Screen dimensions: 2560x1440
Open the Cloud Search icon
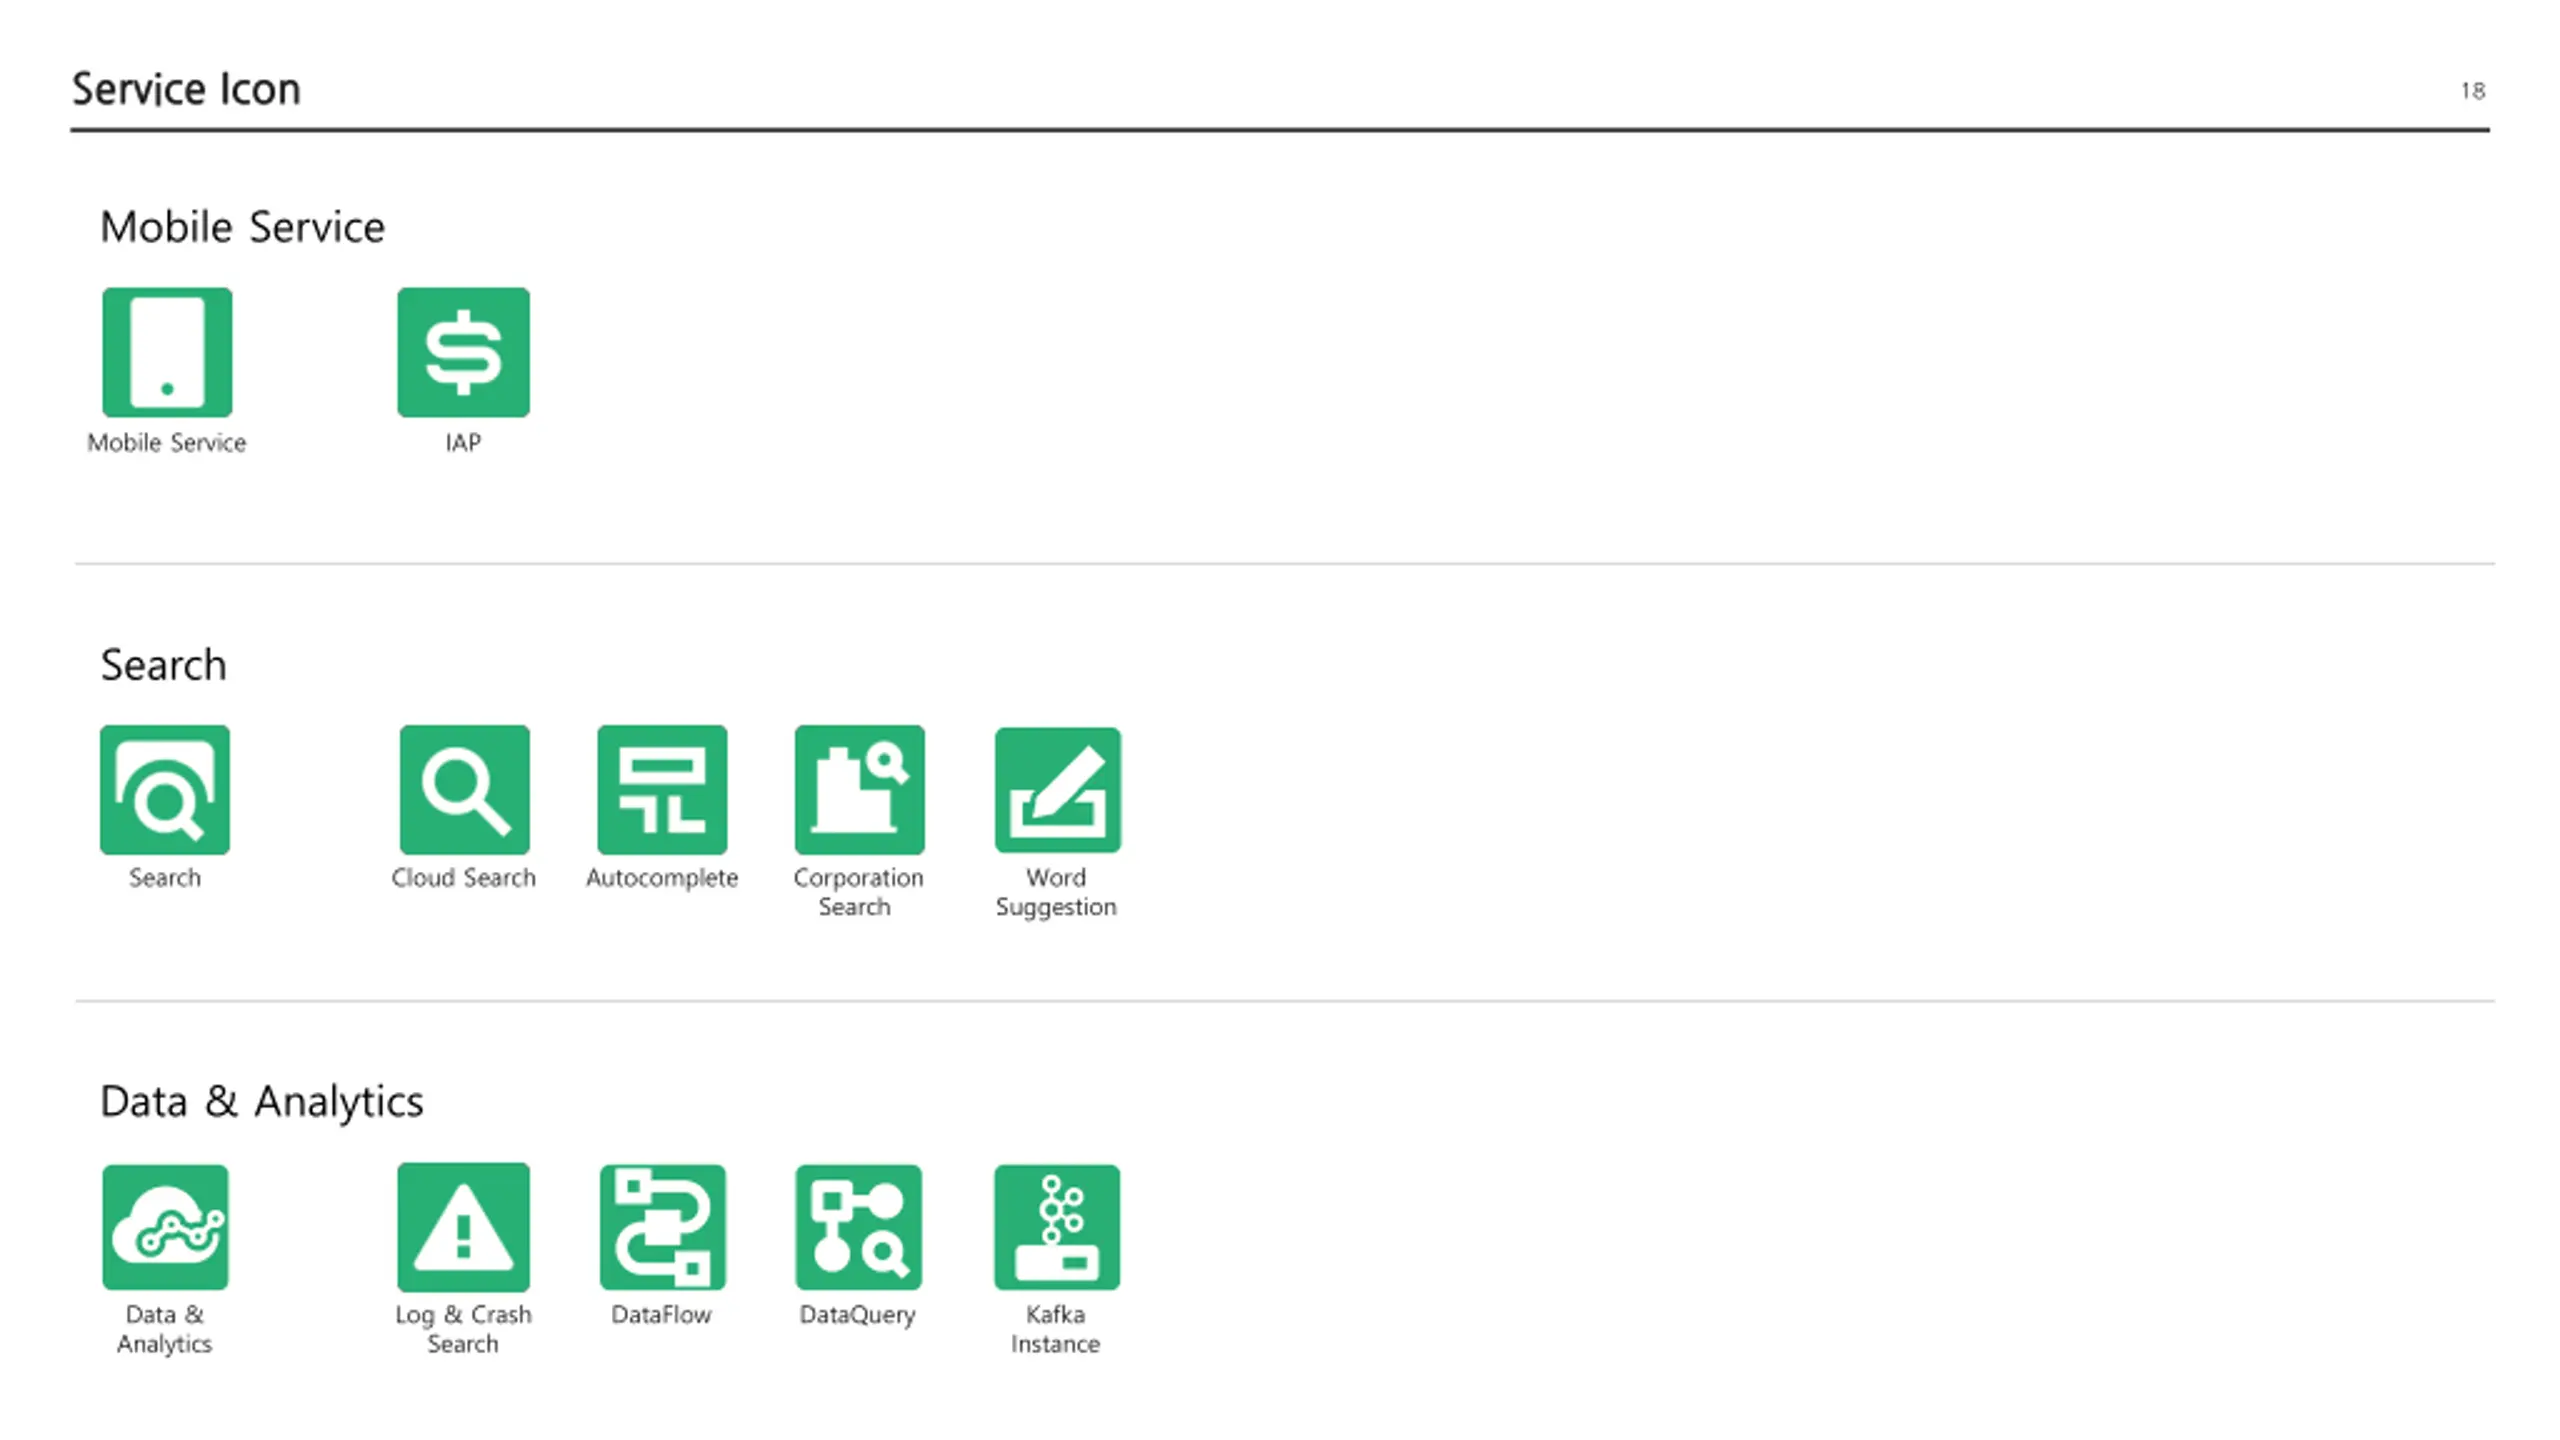(464, 790)
